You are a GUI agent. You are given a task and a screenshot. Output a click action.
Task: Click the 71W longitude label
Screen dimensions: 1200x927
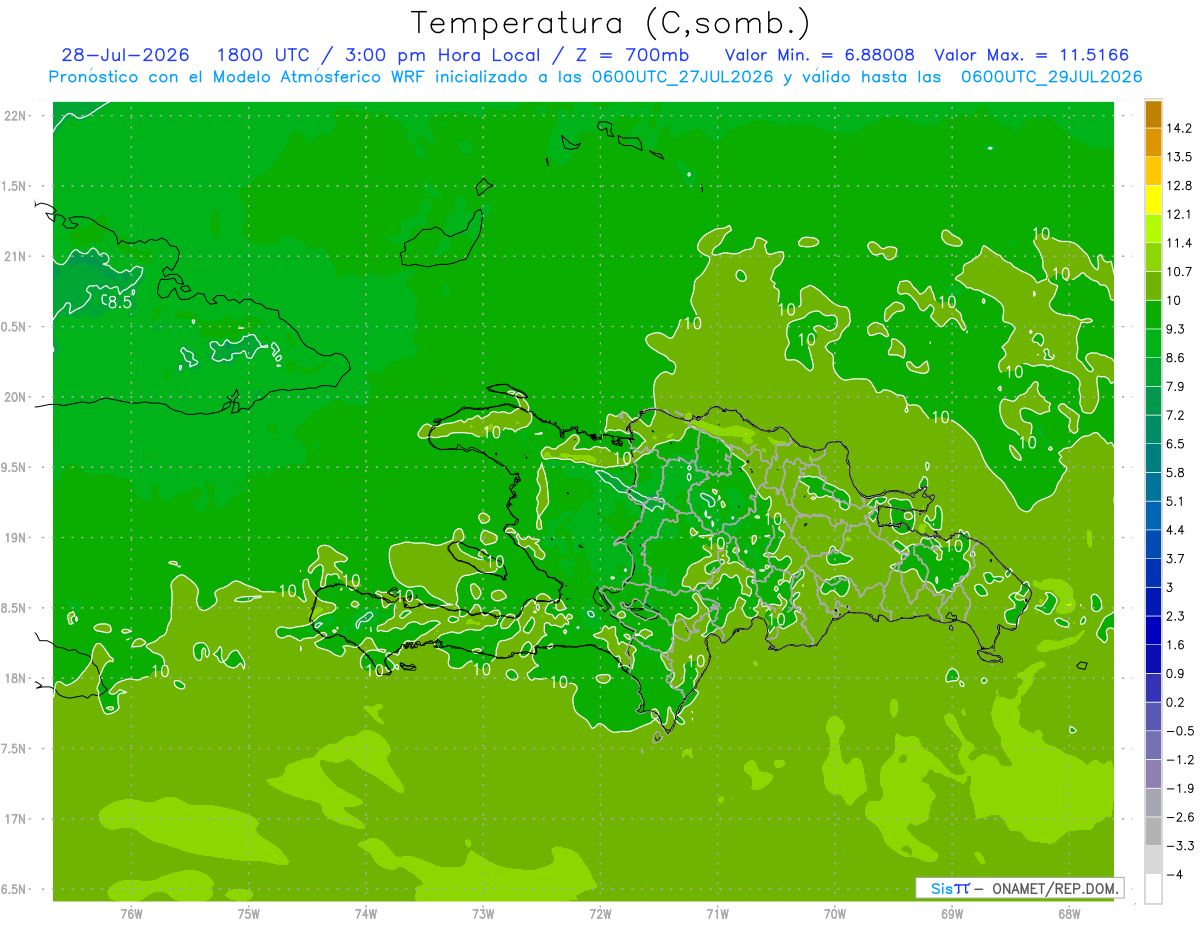[x=717, y=913]
